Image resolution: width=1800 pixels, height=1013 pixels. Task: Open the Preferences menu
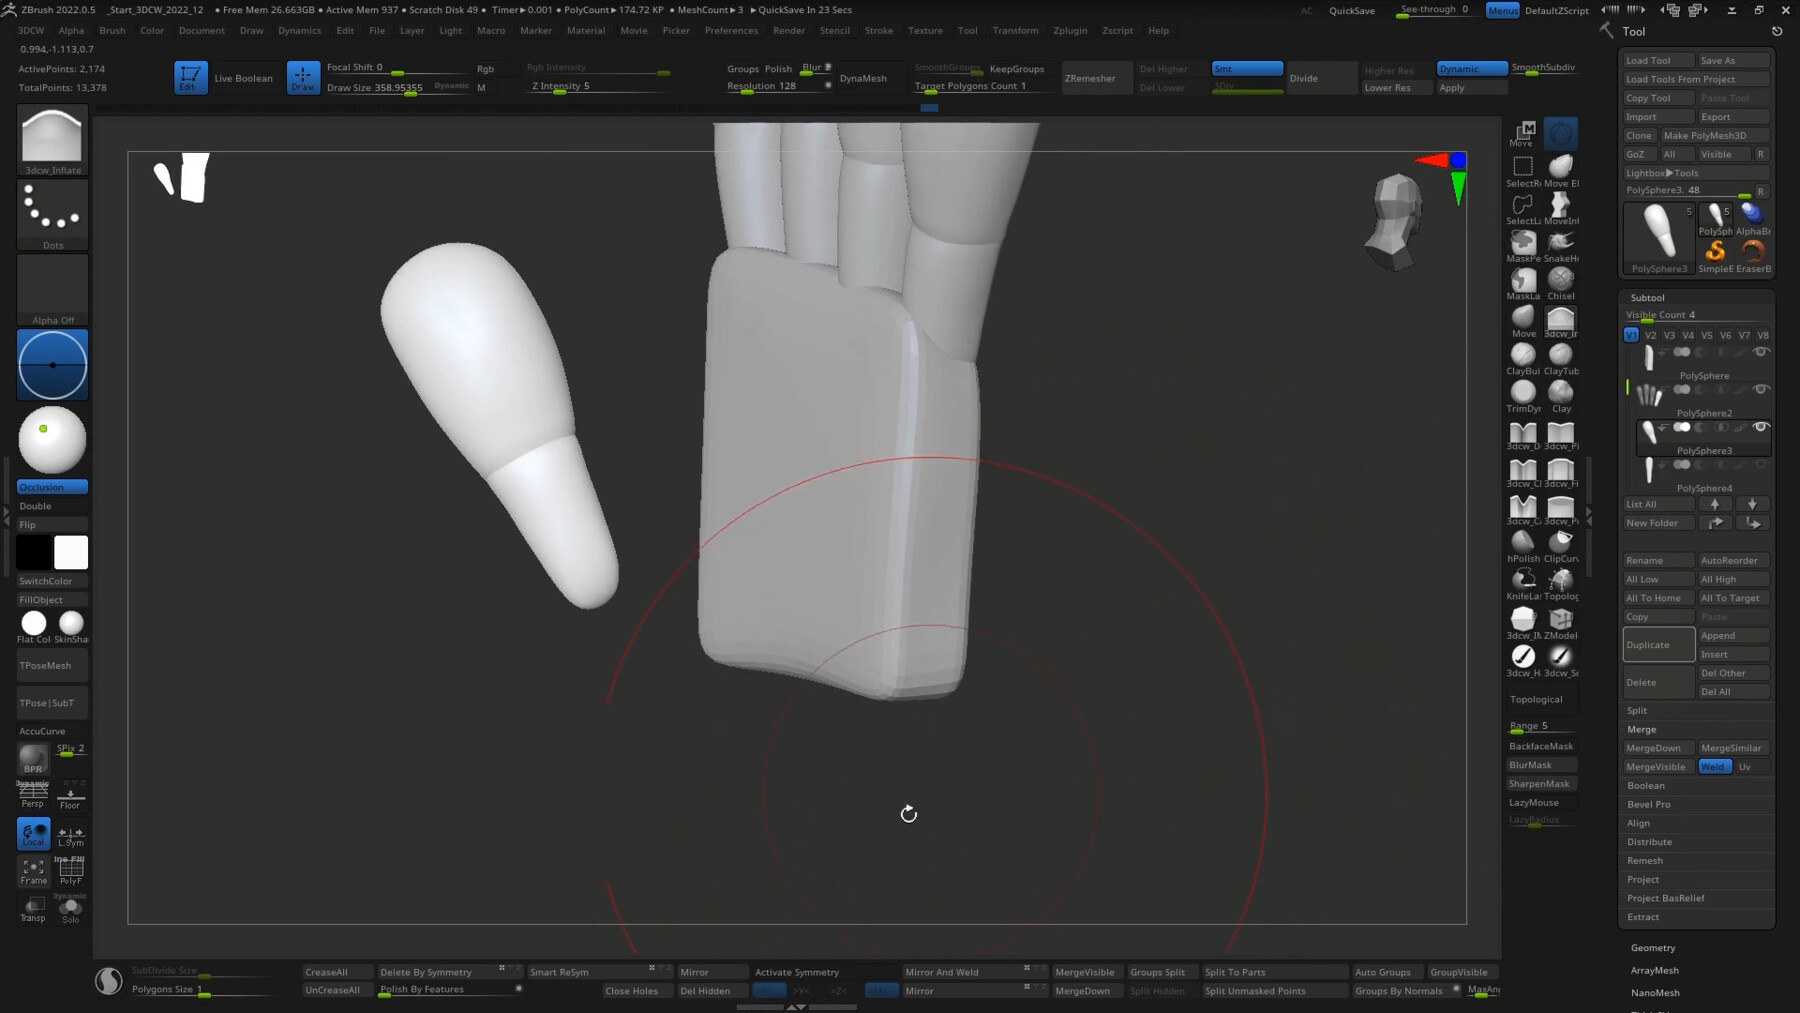point(731,31)
